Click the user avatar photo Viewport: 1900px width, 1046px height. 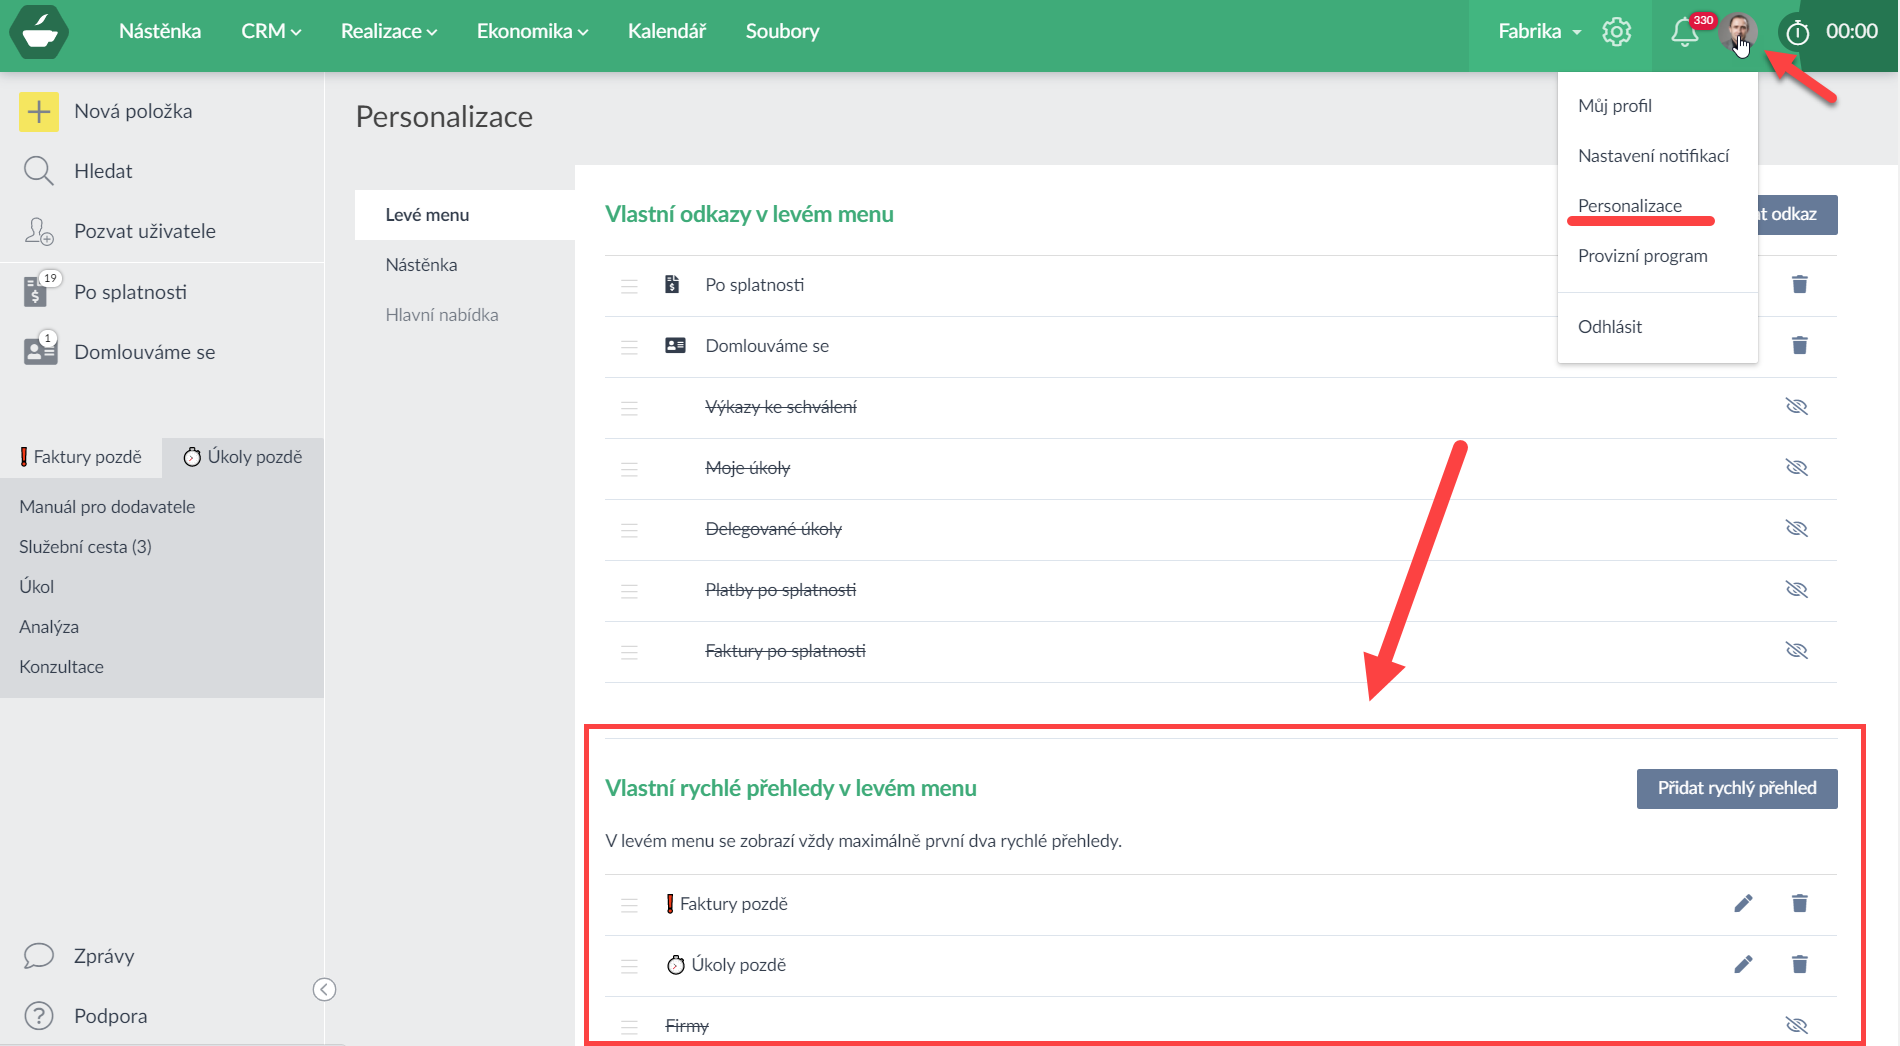pos(1739,31)
